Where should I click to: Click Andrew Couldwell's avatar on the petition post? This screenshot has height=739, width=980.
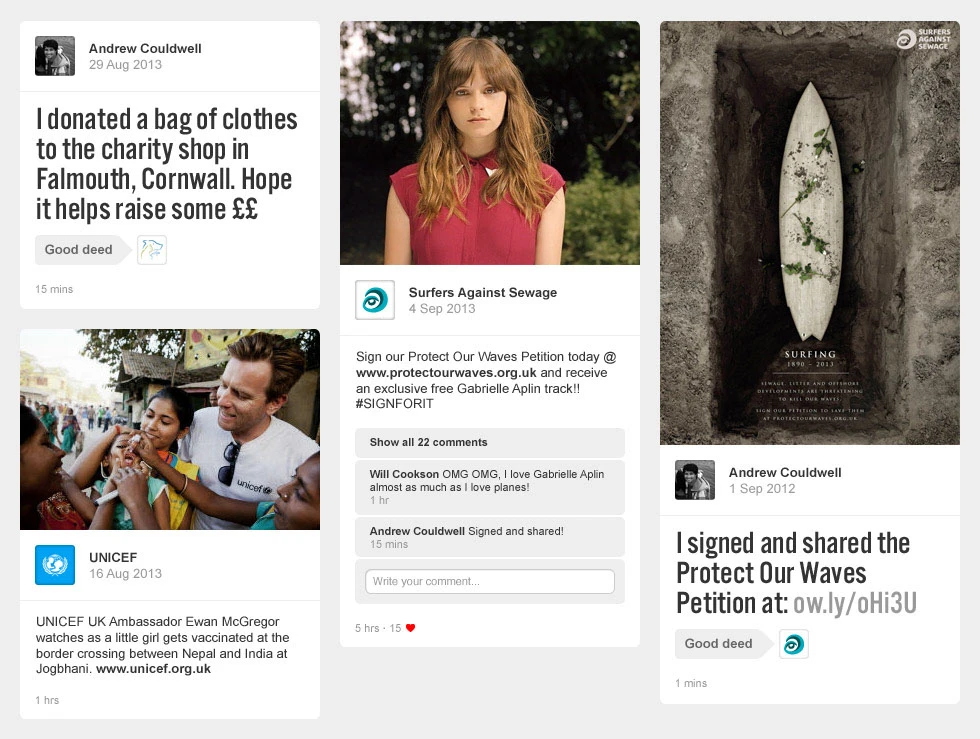(695, 480)
